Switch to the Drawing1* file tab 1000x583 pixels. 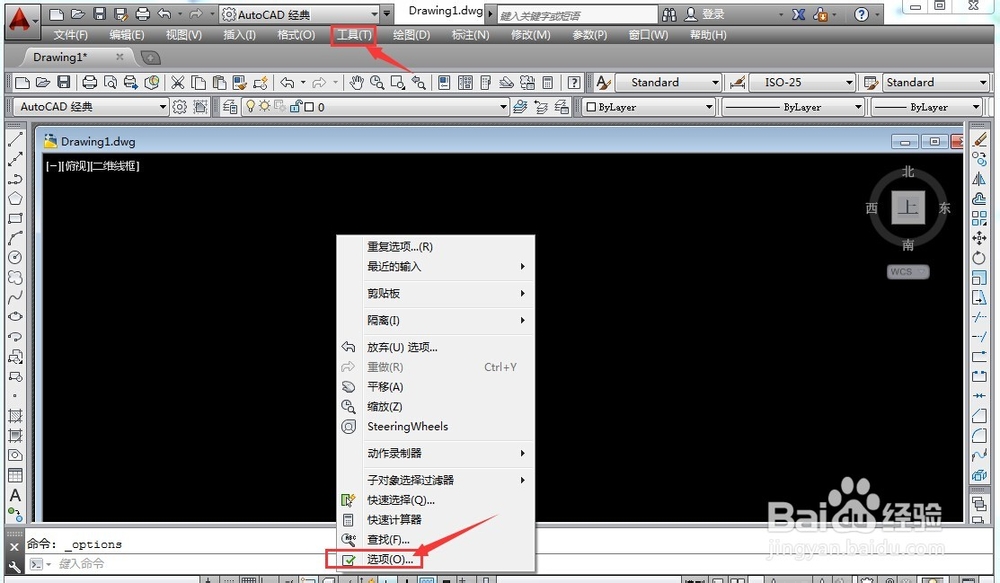(61, 57)
